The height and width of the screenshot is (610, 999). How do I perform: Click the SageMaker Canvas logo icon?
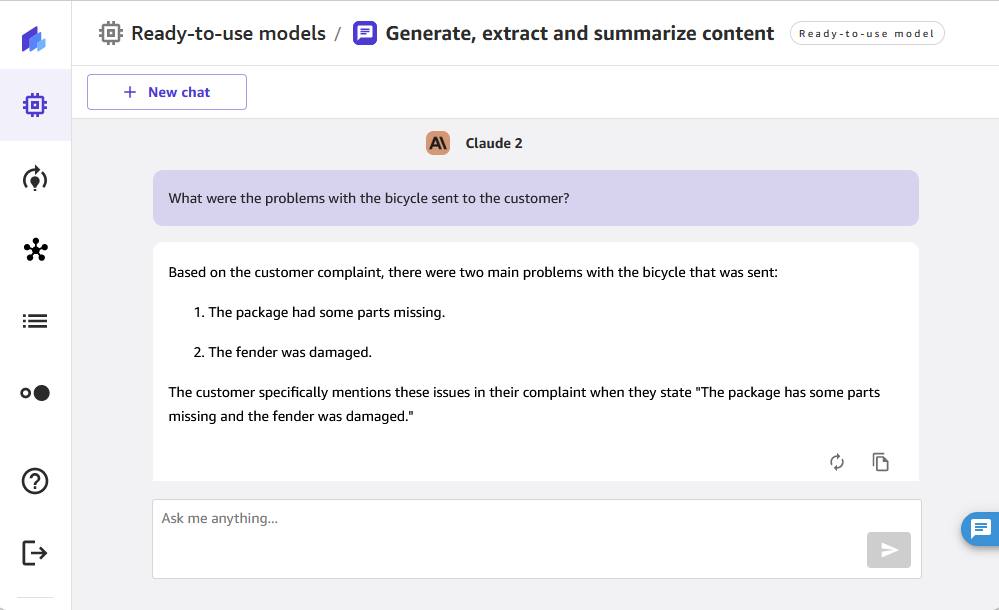point(35,40)
